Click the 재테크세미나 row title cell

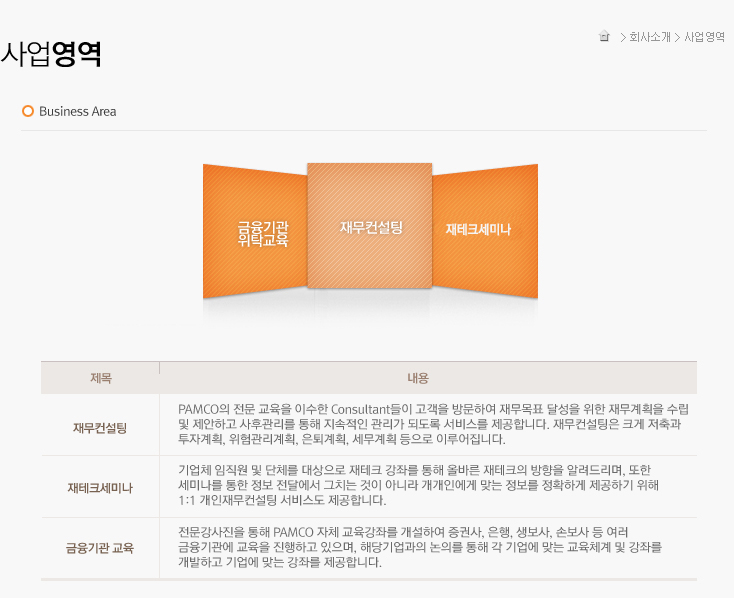[100, 488]
